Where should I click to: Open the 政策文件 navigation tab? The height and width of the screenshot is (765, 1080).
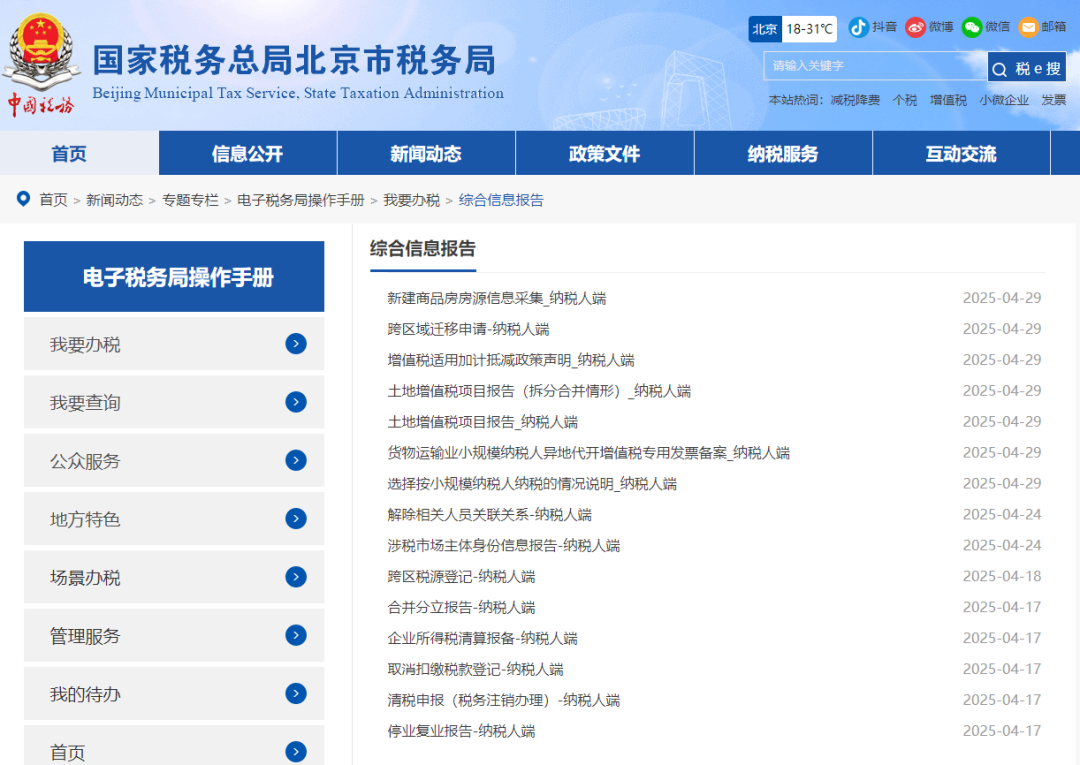pos(605,154)
